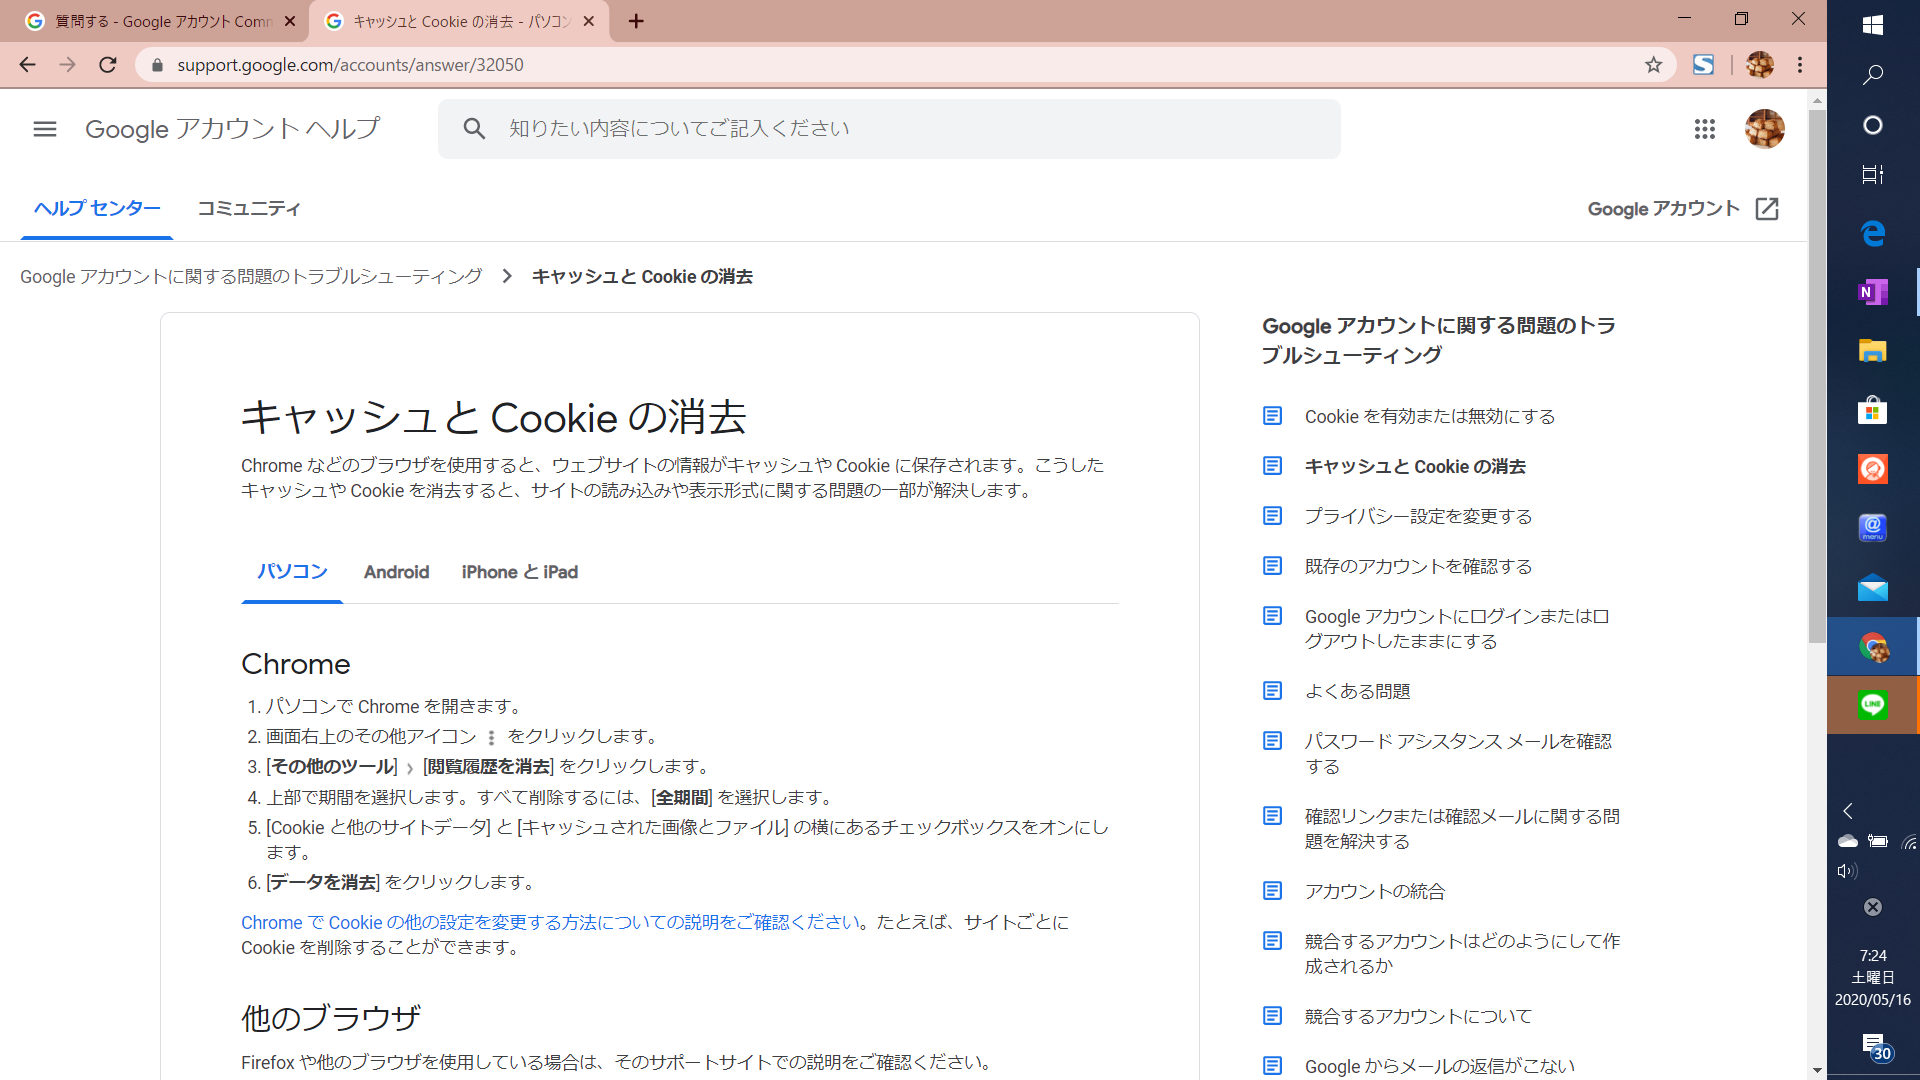1920x1080 pixels.
Task: Click the Chrome taskbar icon
Action: (1873, 646)
